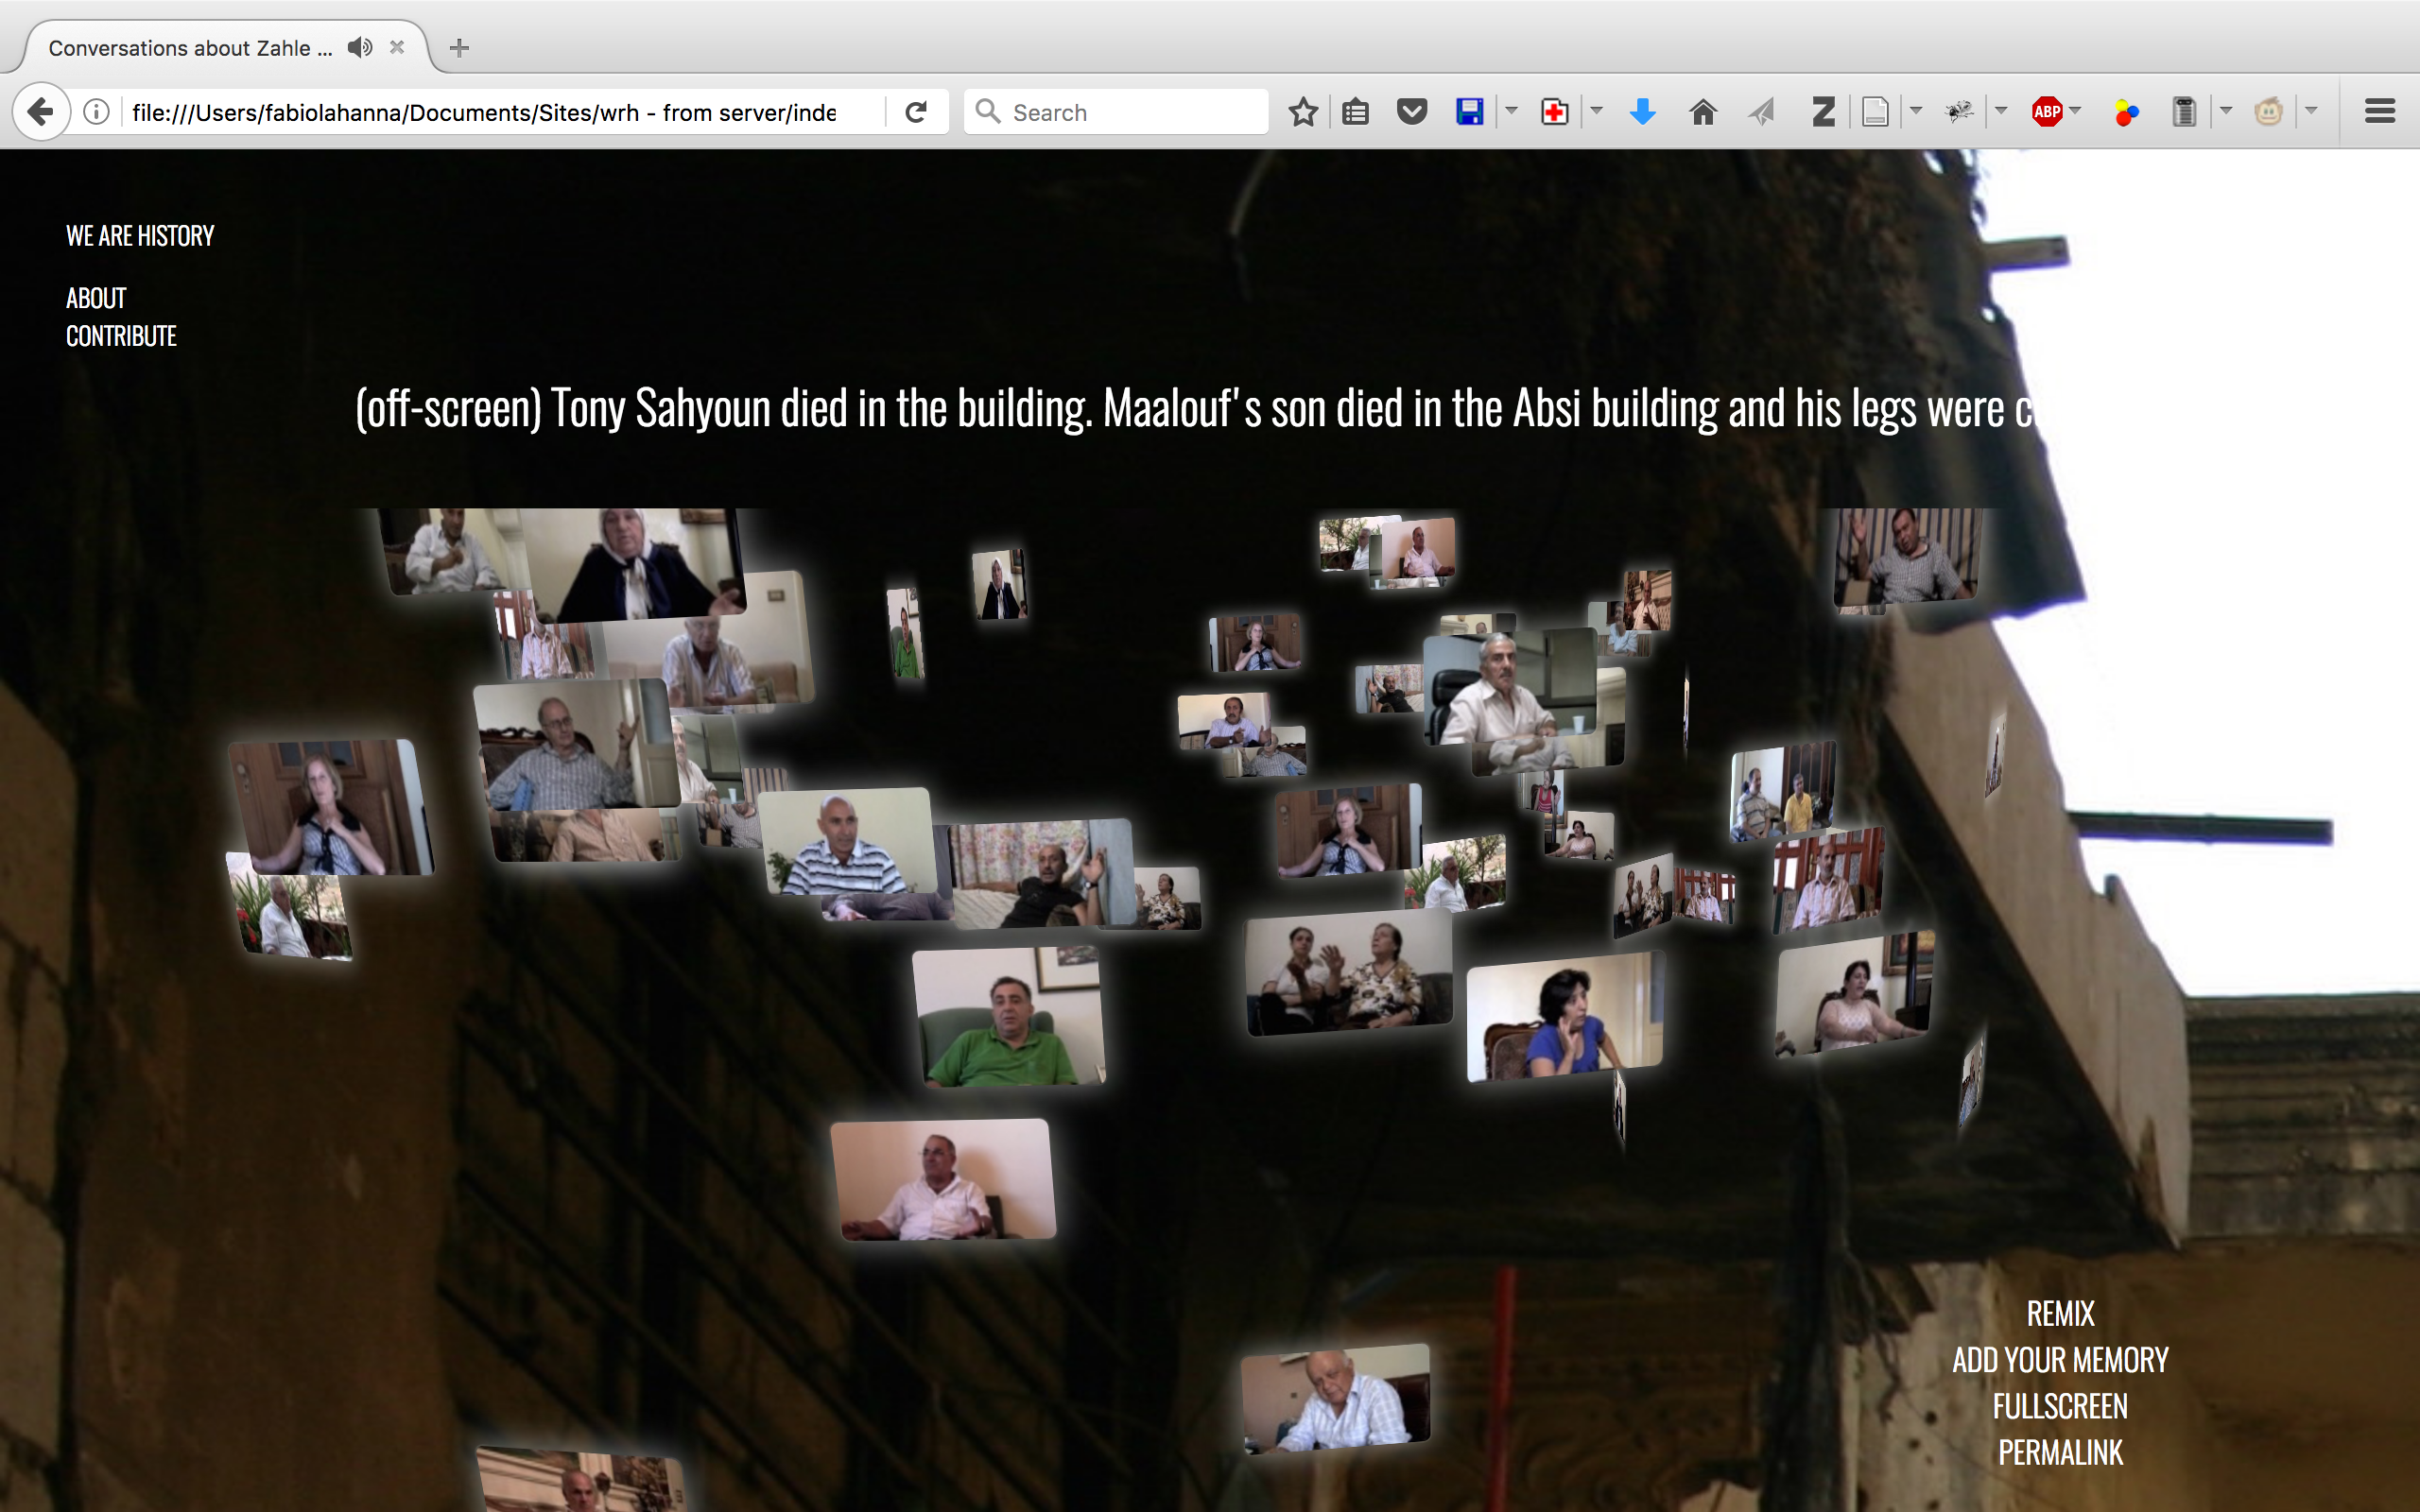Bookmark this page with the star icon
2420x1512 pixels.
[1303, 112]
